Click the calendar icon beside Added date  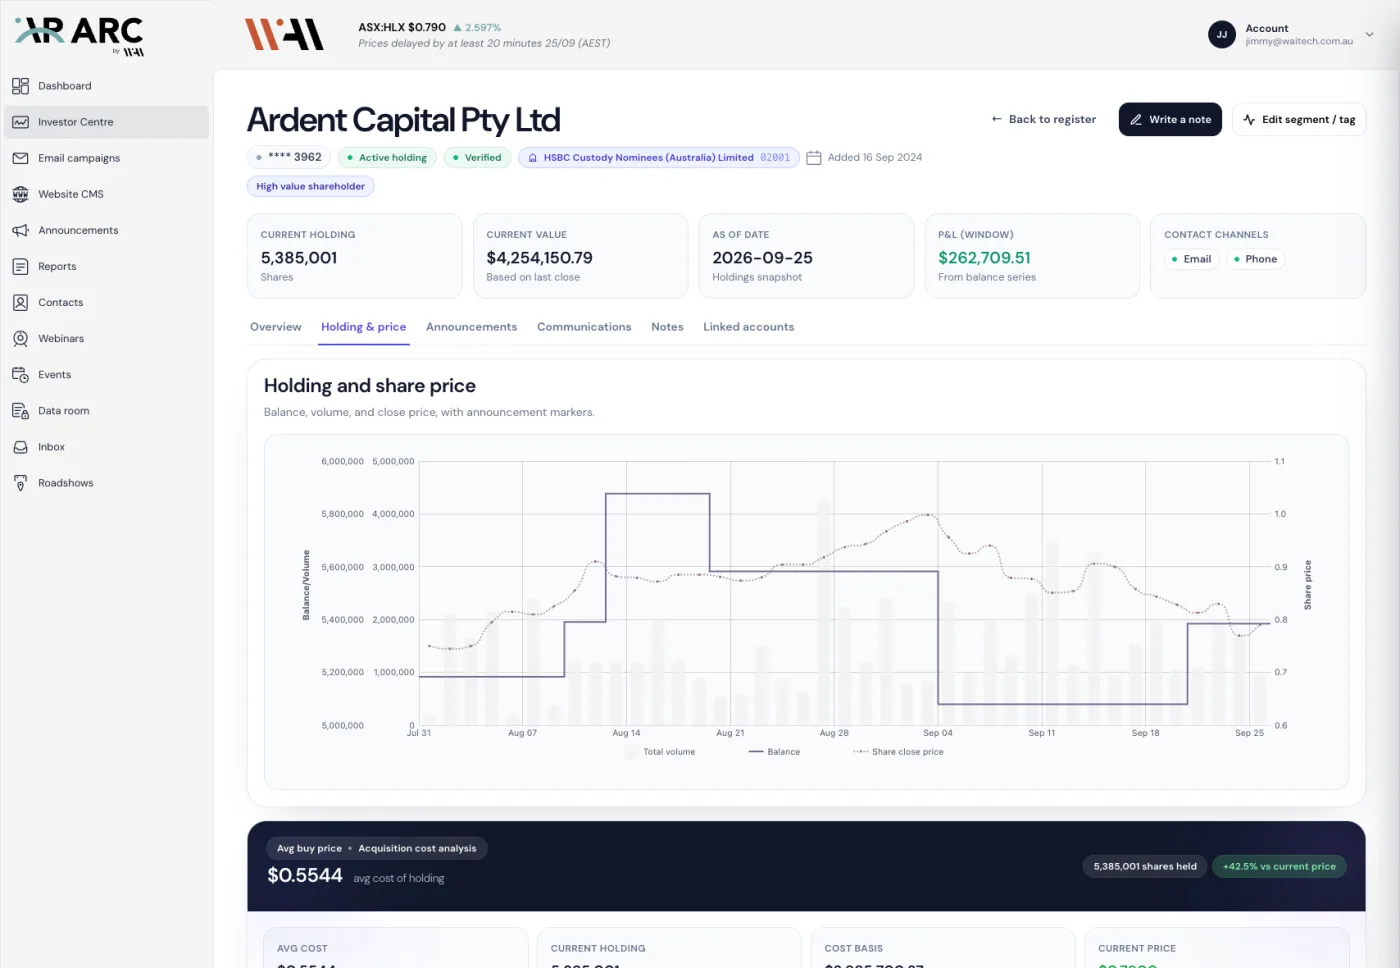tap(814, 158)
